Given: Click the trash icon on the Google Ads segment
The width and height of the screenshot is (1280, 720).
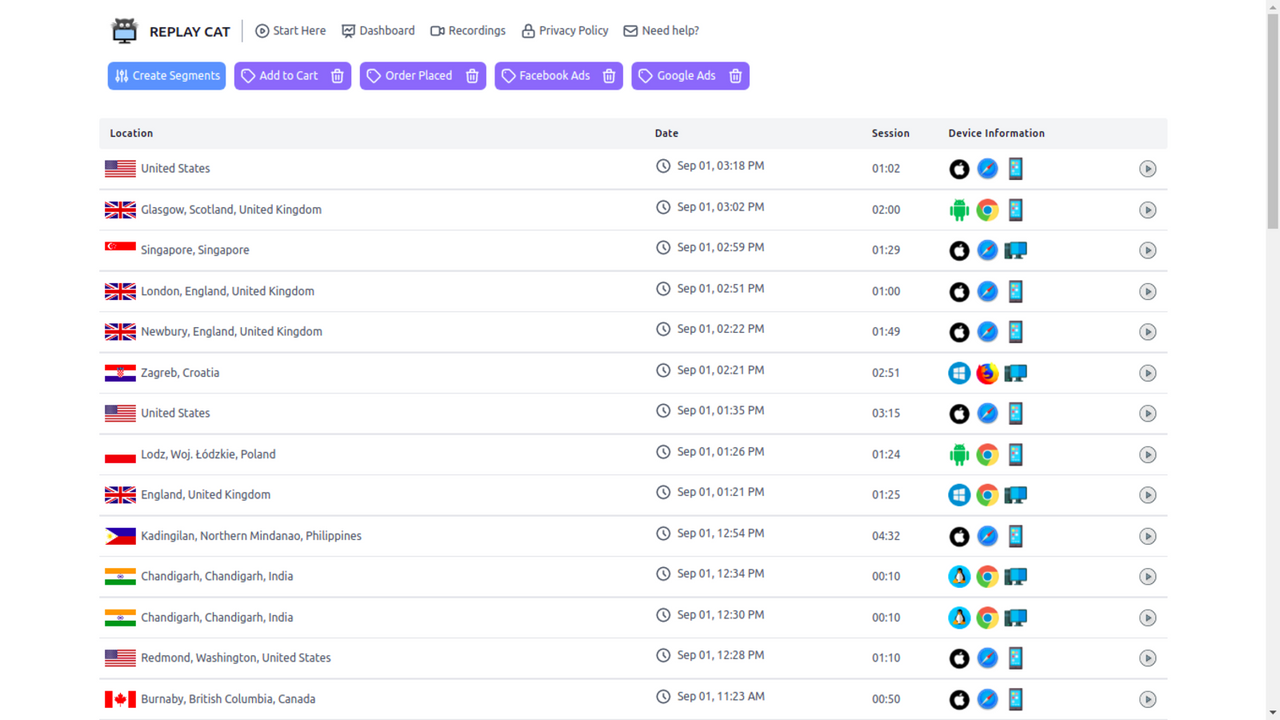Looking at the screenshot, I should [735, 75].
